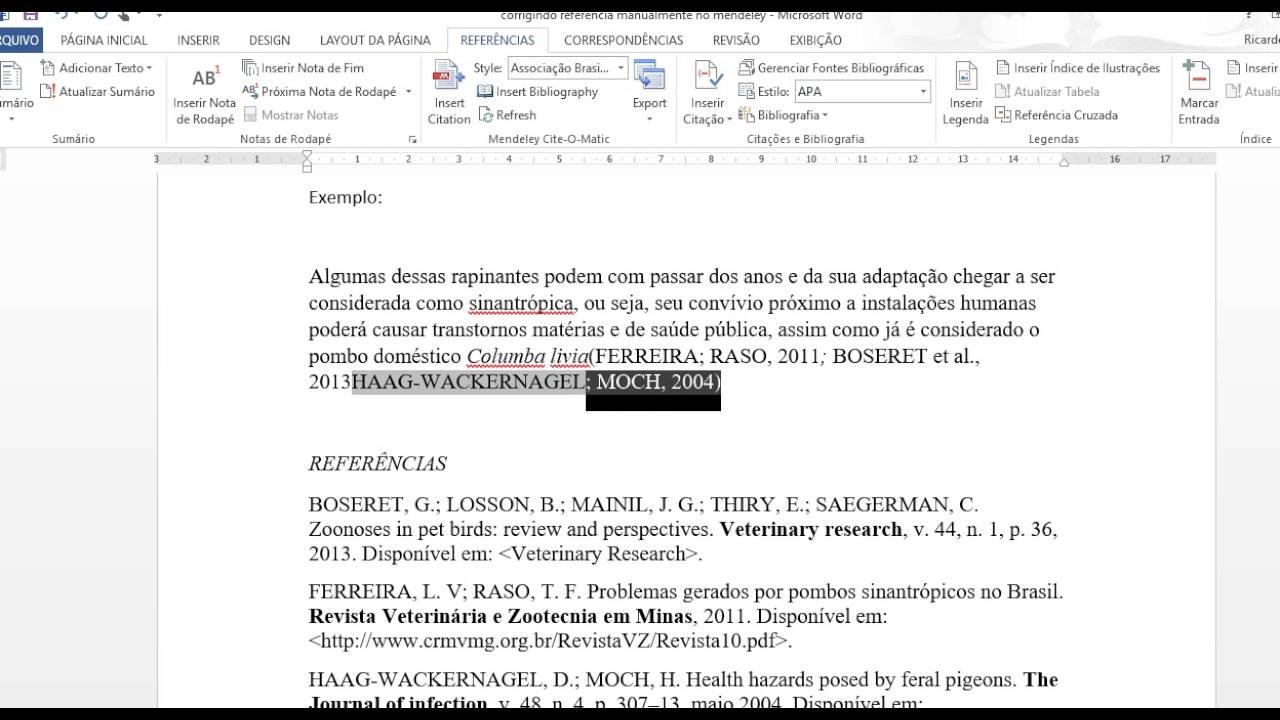Open the ARQUIVO tab
Image resolution: width=1280 pixels, height=720 pixels.
(18, 40)
